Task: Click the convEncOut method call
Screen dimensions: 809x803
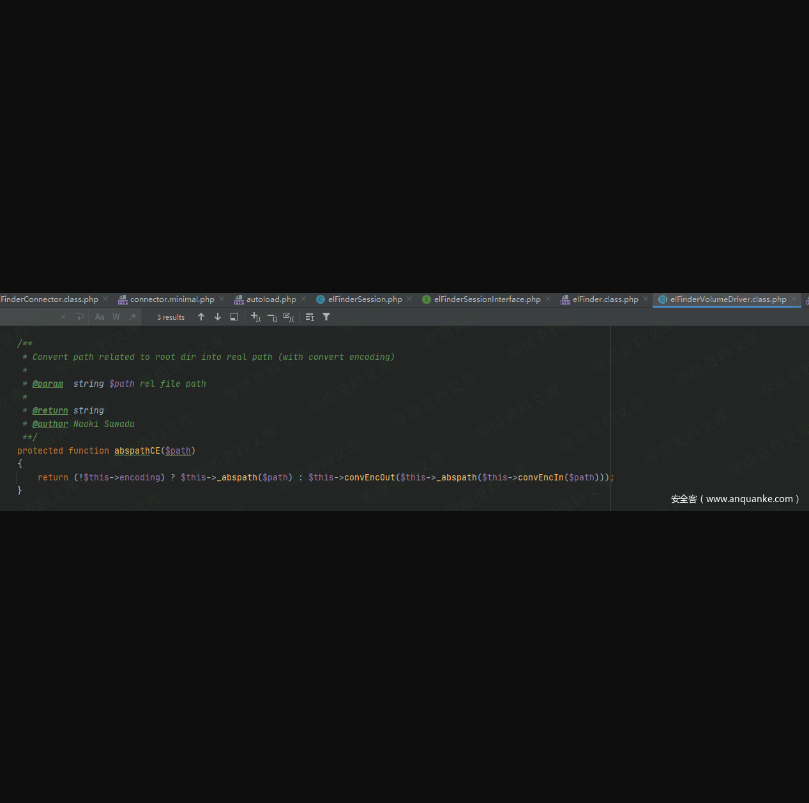Action: (370, 478)
